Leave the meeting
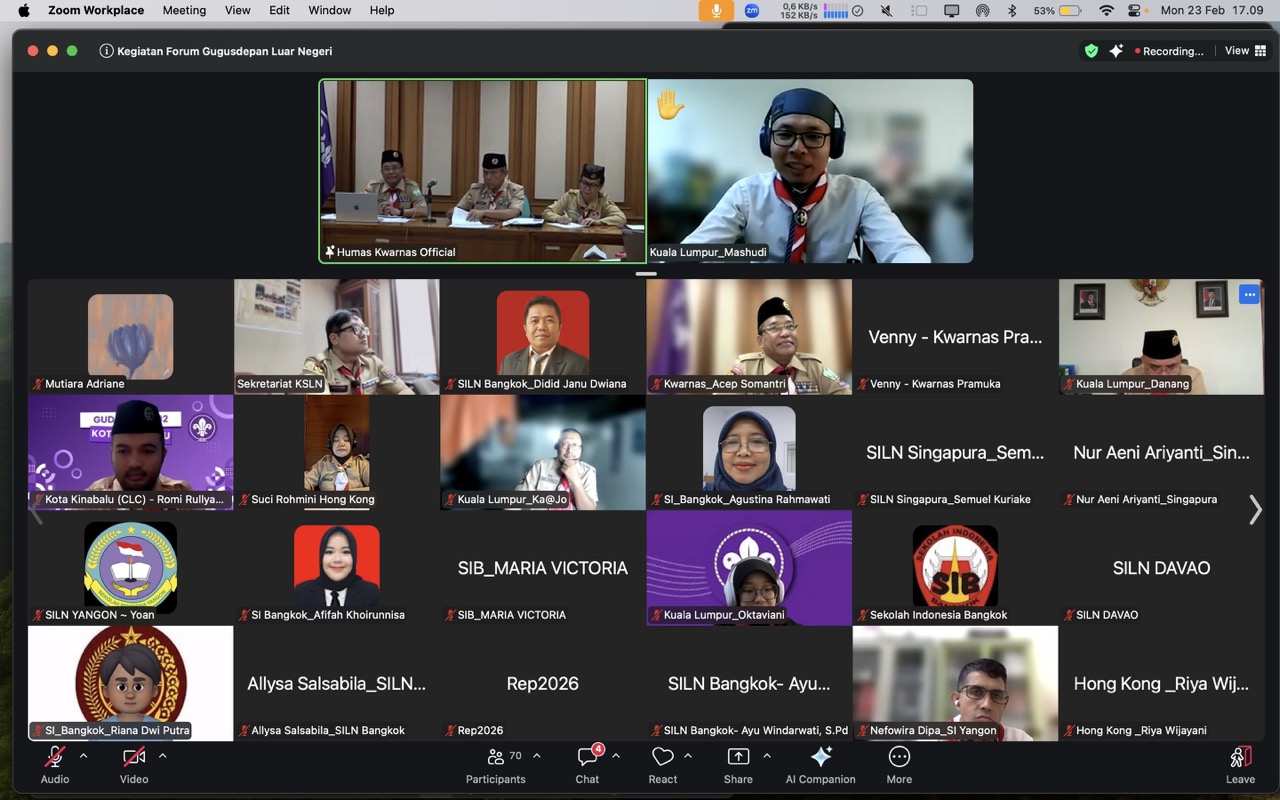Viewport: 1280px width, 800px height. [1240, 765]
